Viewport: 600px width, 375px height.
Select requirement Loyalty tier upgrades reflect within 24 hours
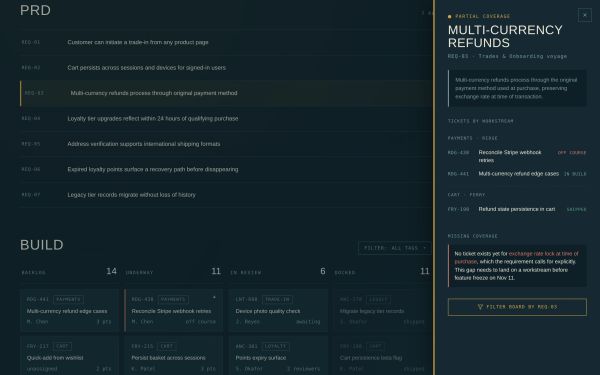[x=226, y=119]
